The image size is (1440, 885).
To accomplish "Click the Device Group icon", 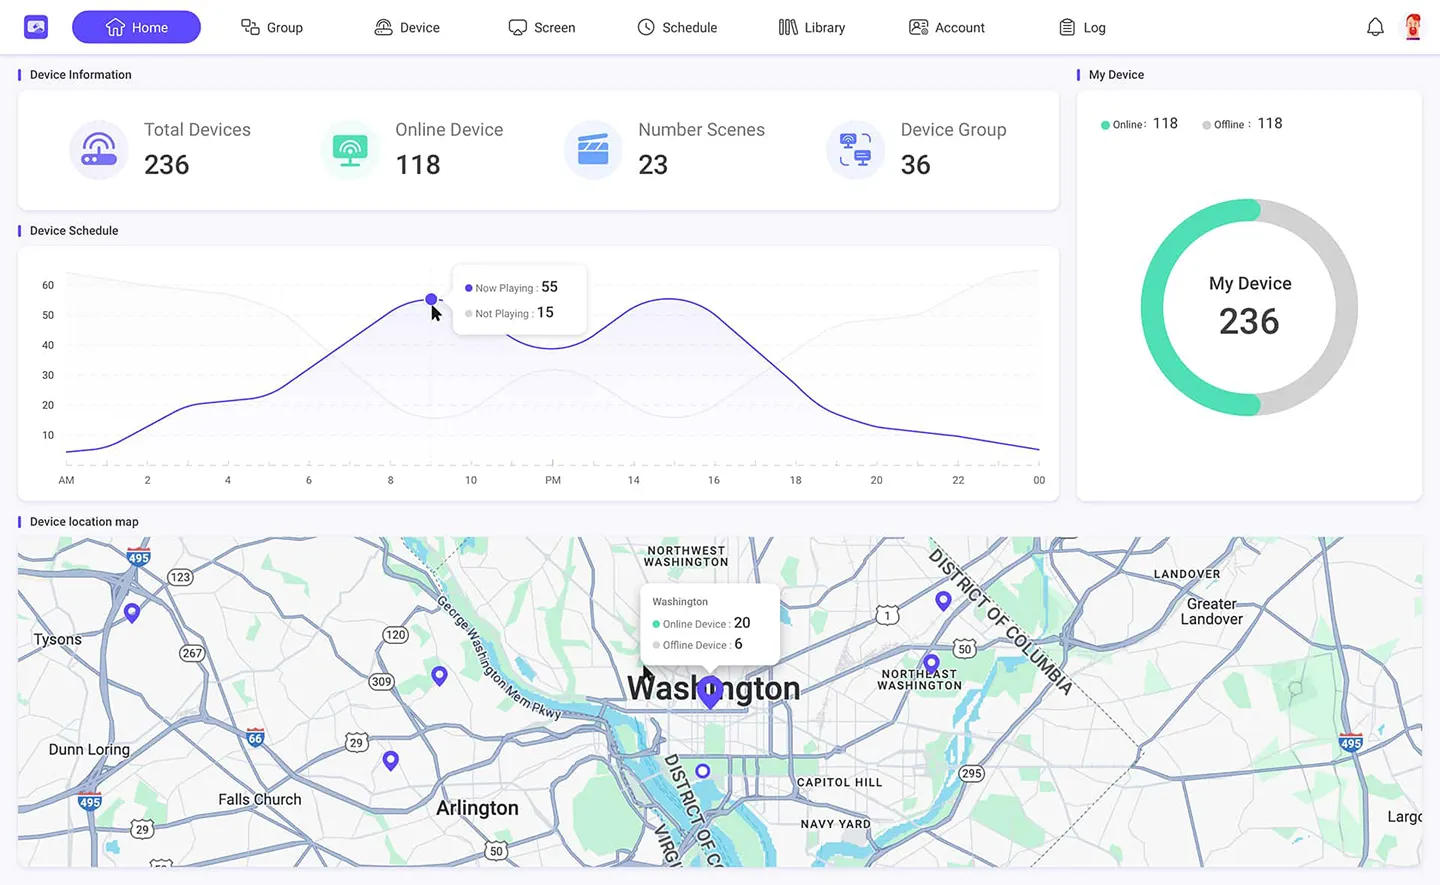I will click(x=855, y=150).
